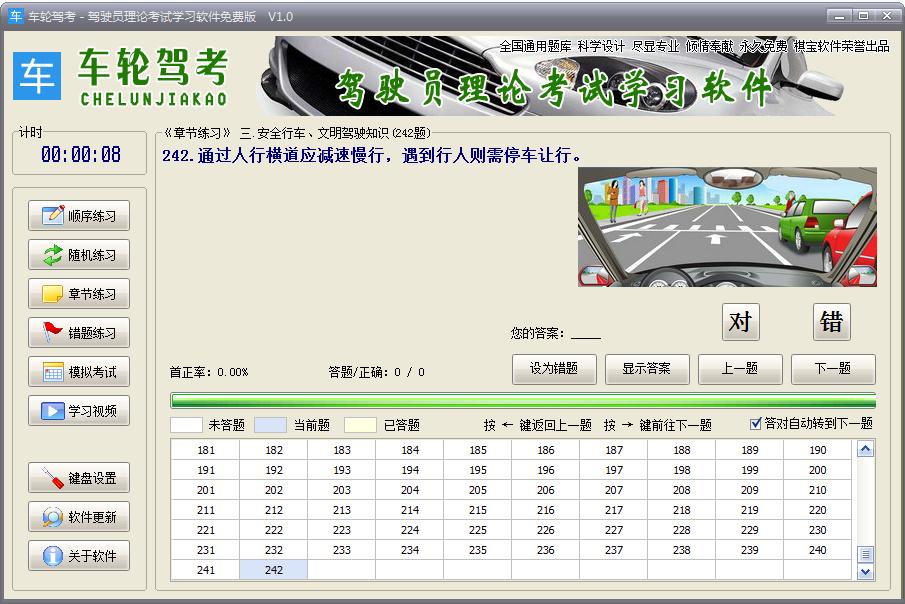
Task: Answer 错 (false) for the question
Action: click(x=831, y=322)
